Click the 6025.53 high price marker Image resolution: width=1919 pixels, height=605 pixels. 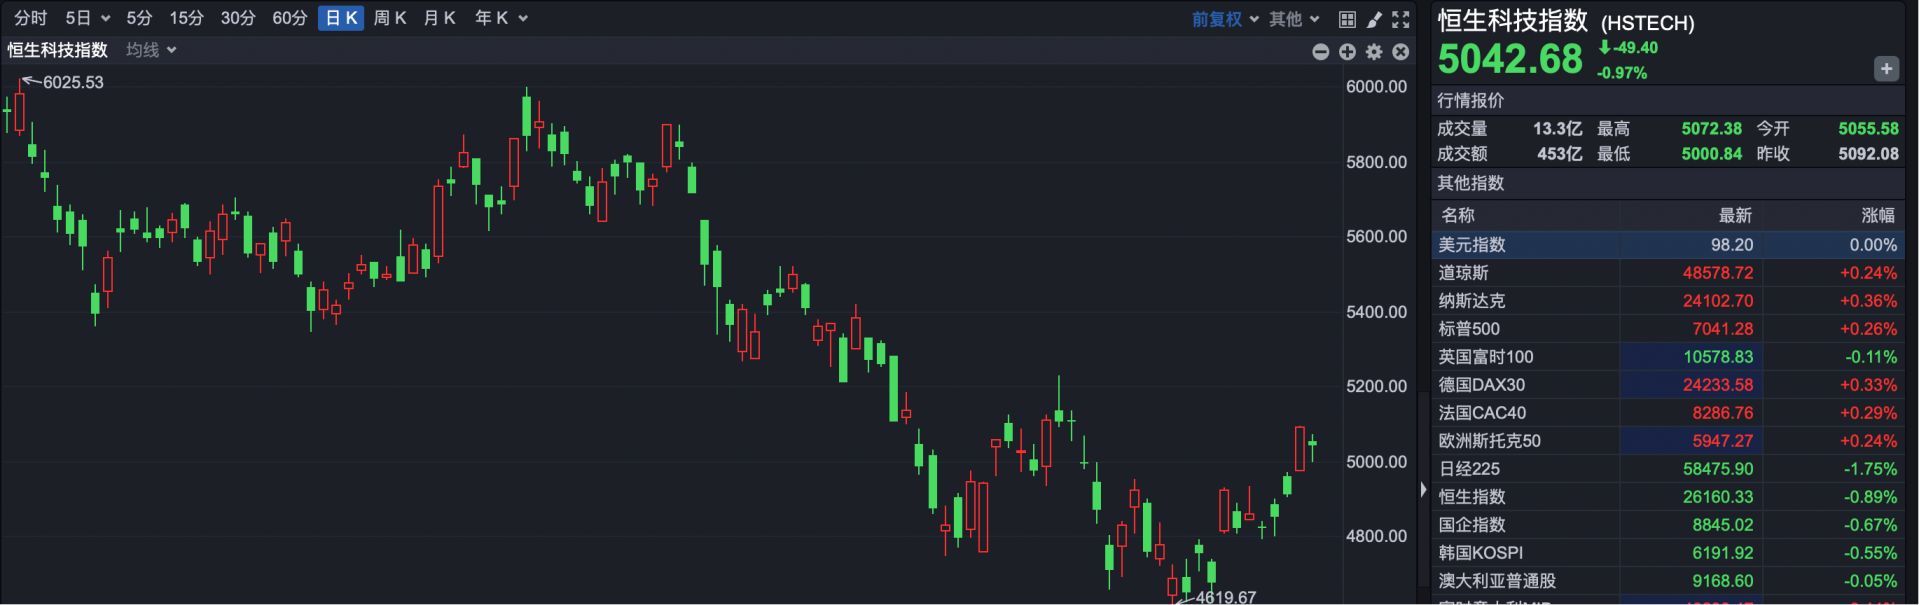73,82
